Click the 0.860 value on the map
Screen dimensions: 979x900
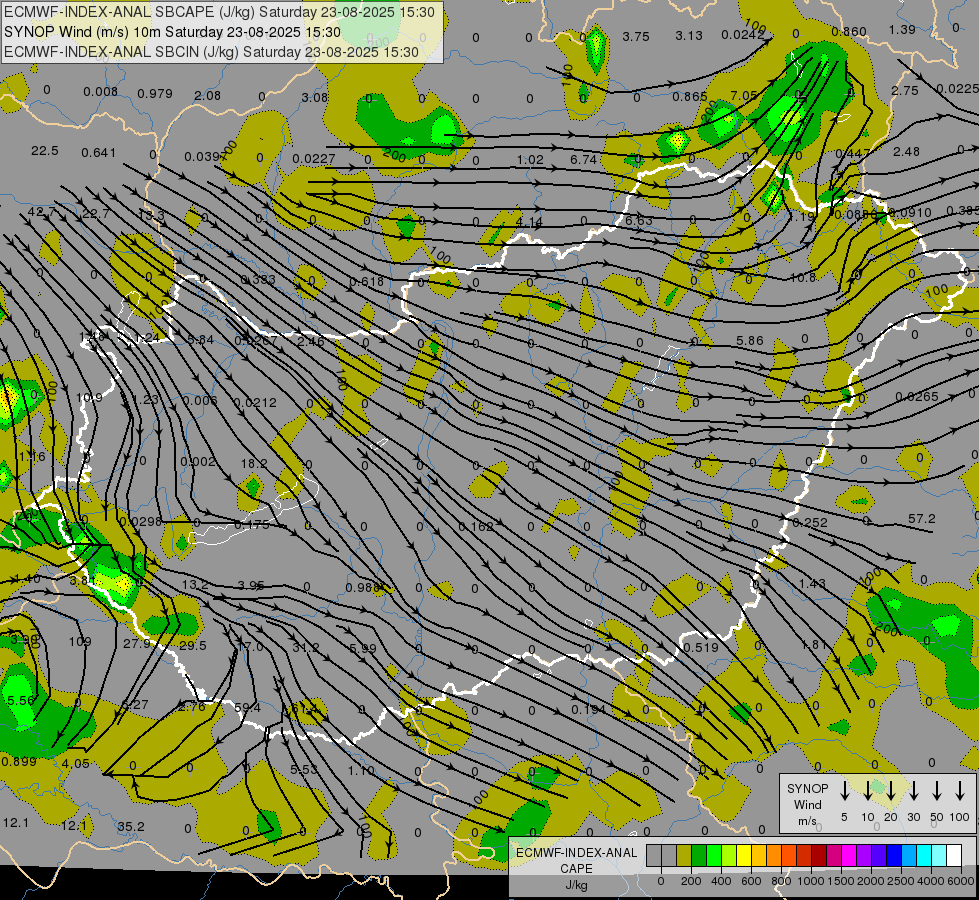pyautogui.click(x=849, y=31)
